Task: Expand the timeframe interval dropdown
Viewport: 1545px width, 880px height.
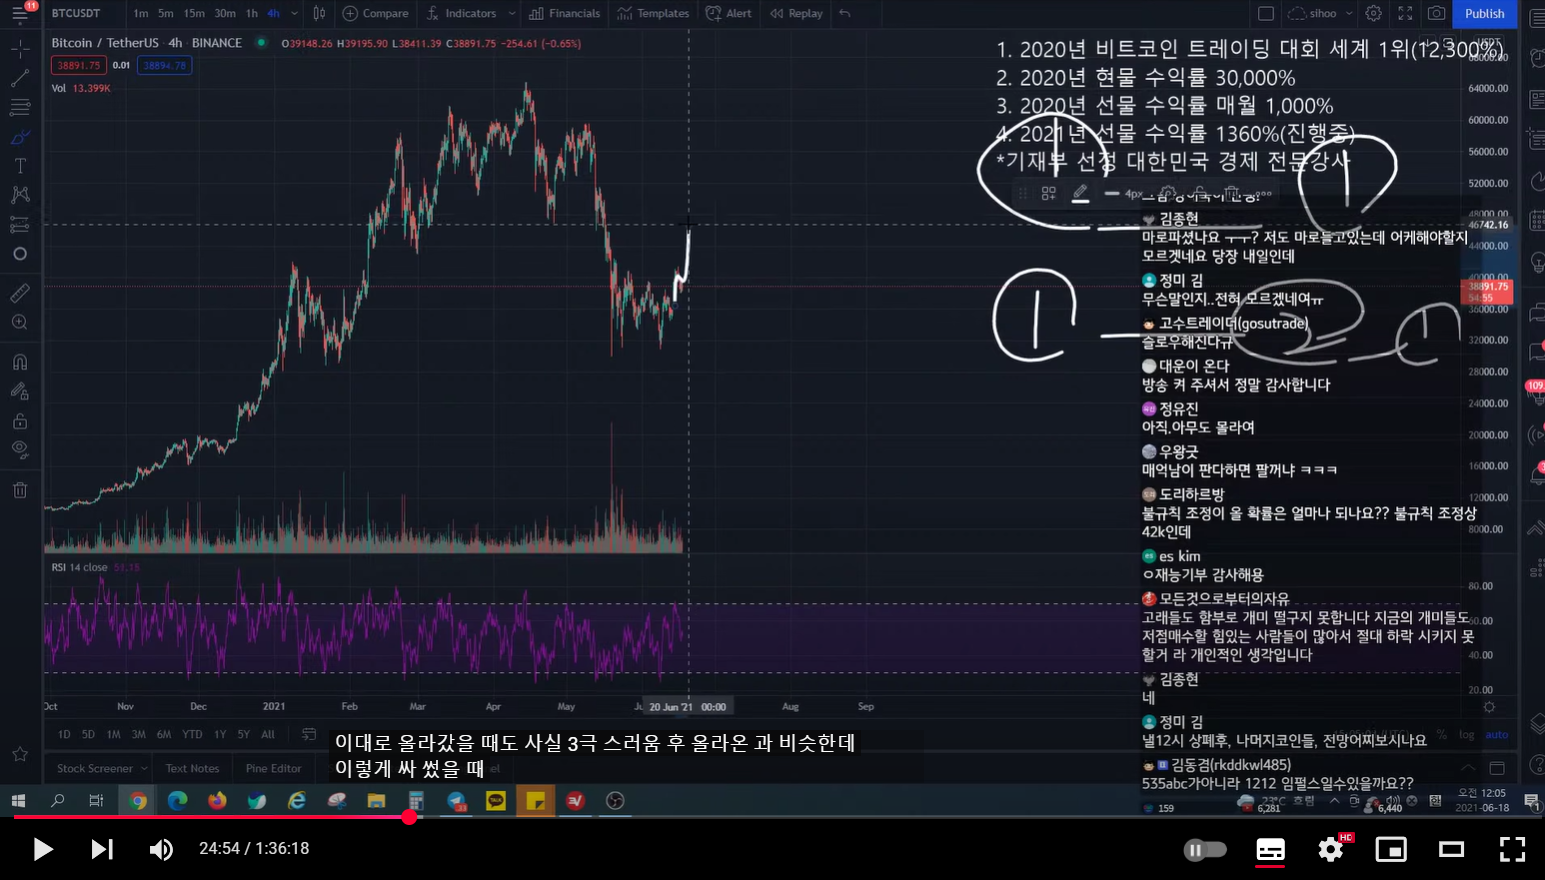Action: [294, 13]
